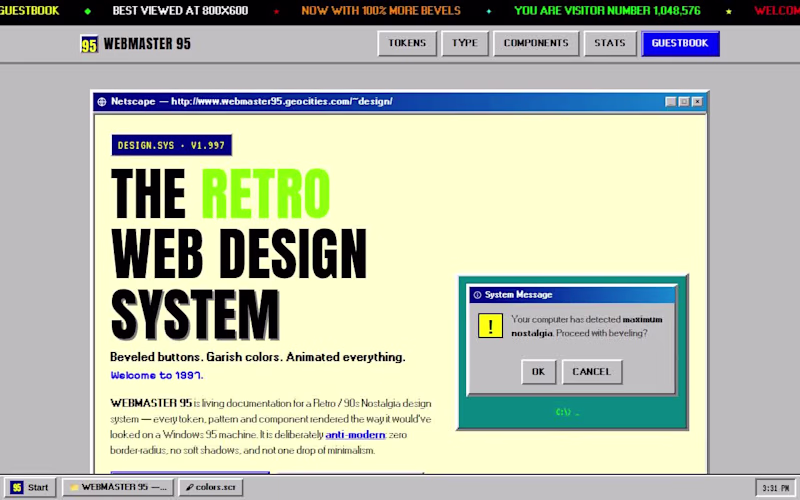Click the WEBMASTER 95 site title
The image size is (800, 500).
tap(147, 44)
